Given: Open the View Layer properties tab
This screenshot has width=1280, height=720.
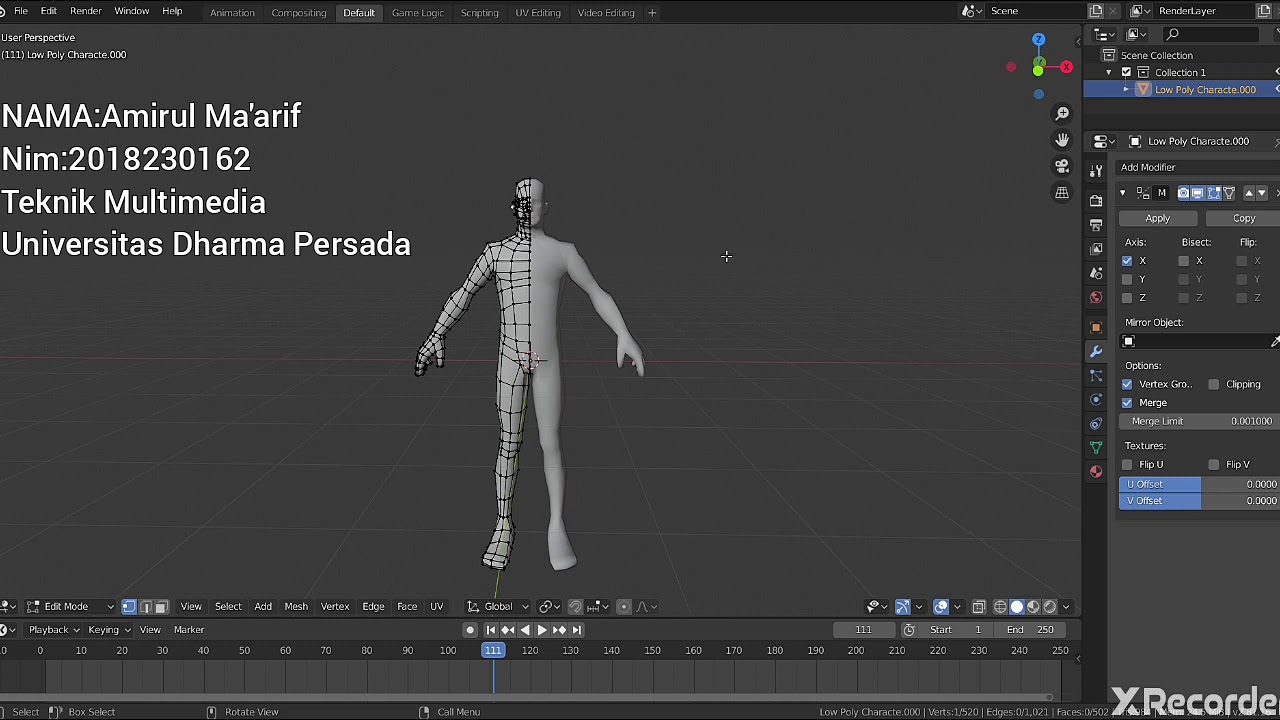Looking at the screenshot, I should 1096,249.
